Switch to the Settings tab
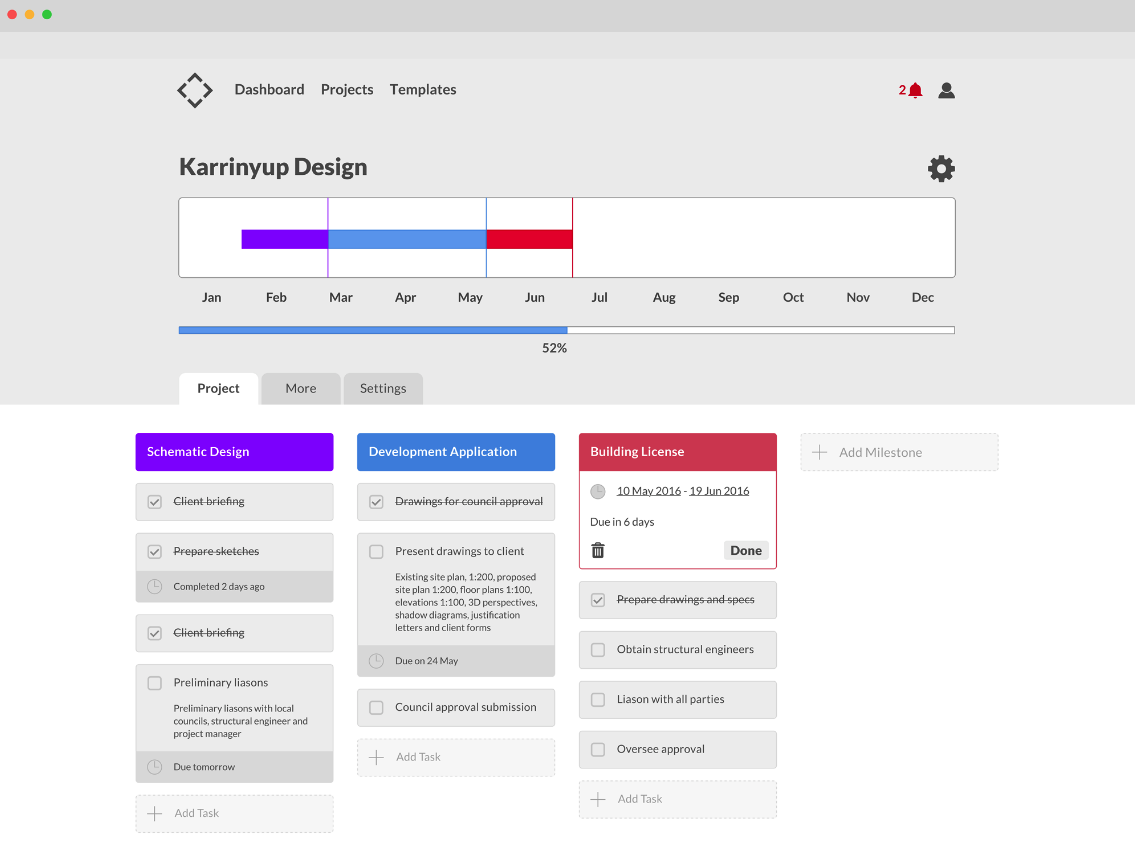 click(x=383, y=389)
